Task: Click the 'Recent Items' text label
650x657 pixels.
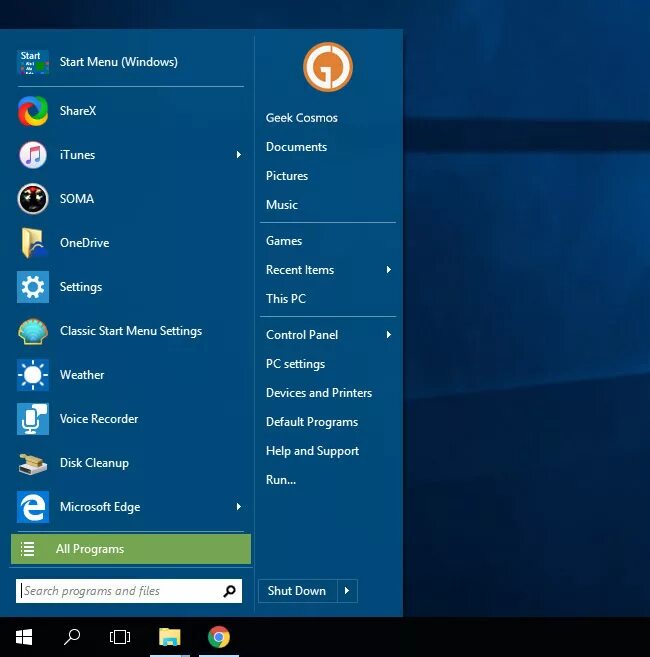Action: click(x=300, y=269)
